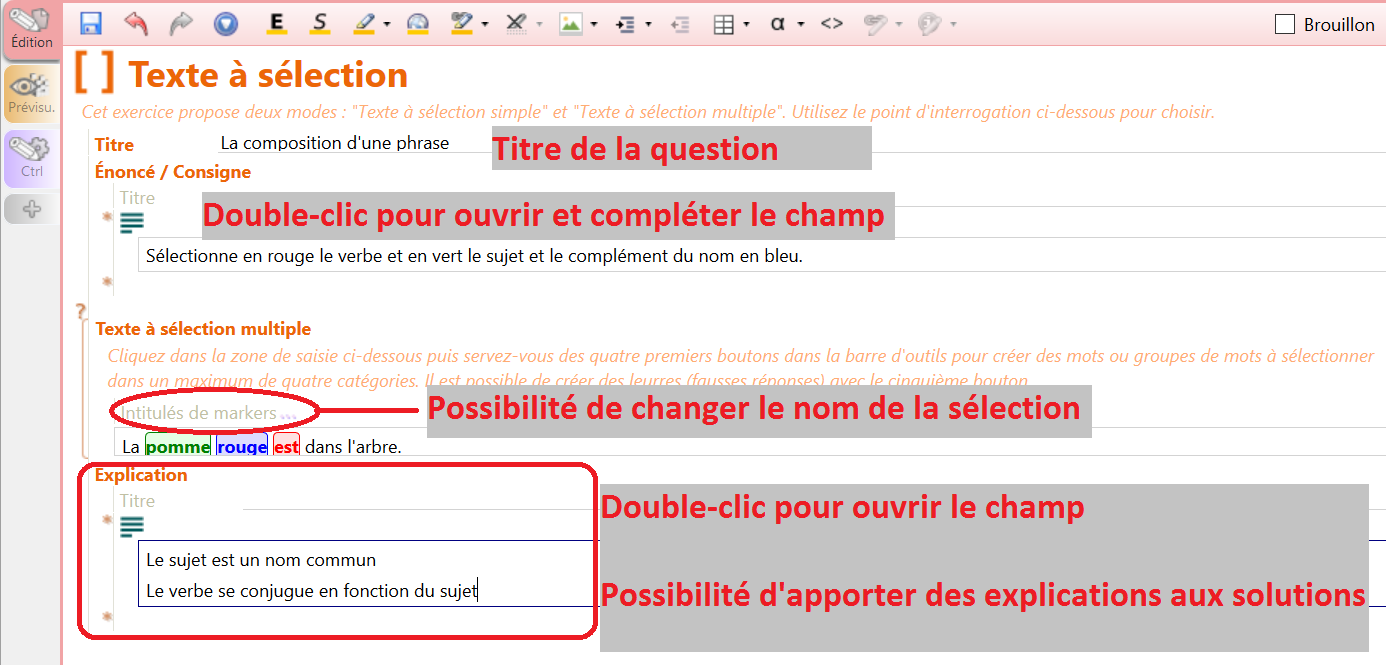The height and width of the screenshot is (665, 1386).
Task: Click the line 'Le verbe se conjugue en fonction du sujet'
Action: (312, 591)
